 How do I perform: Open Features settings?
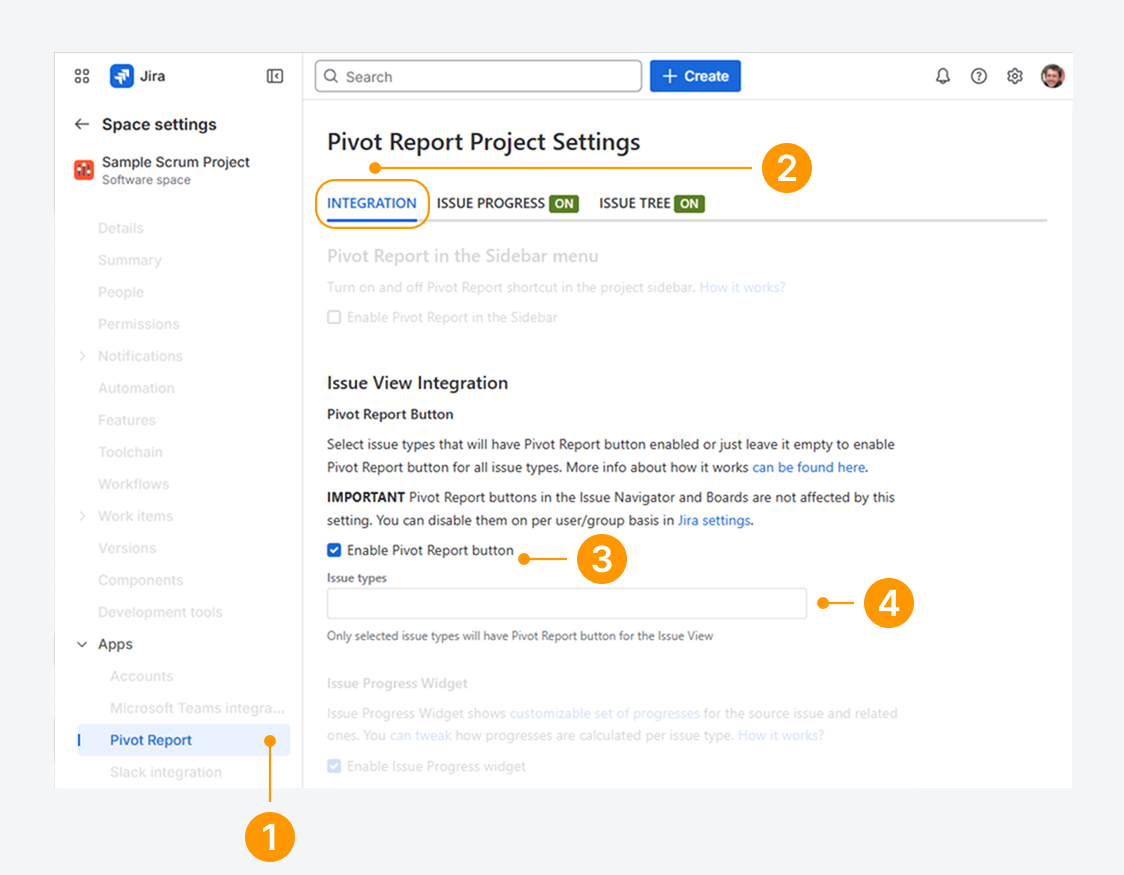pos(127,420)
